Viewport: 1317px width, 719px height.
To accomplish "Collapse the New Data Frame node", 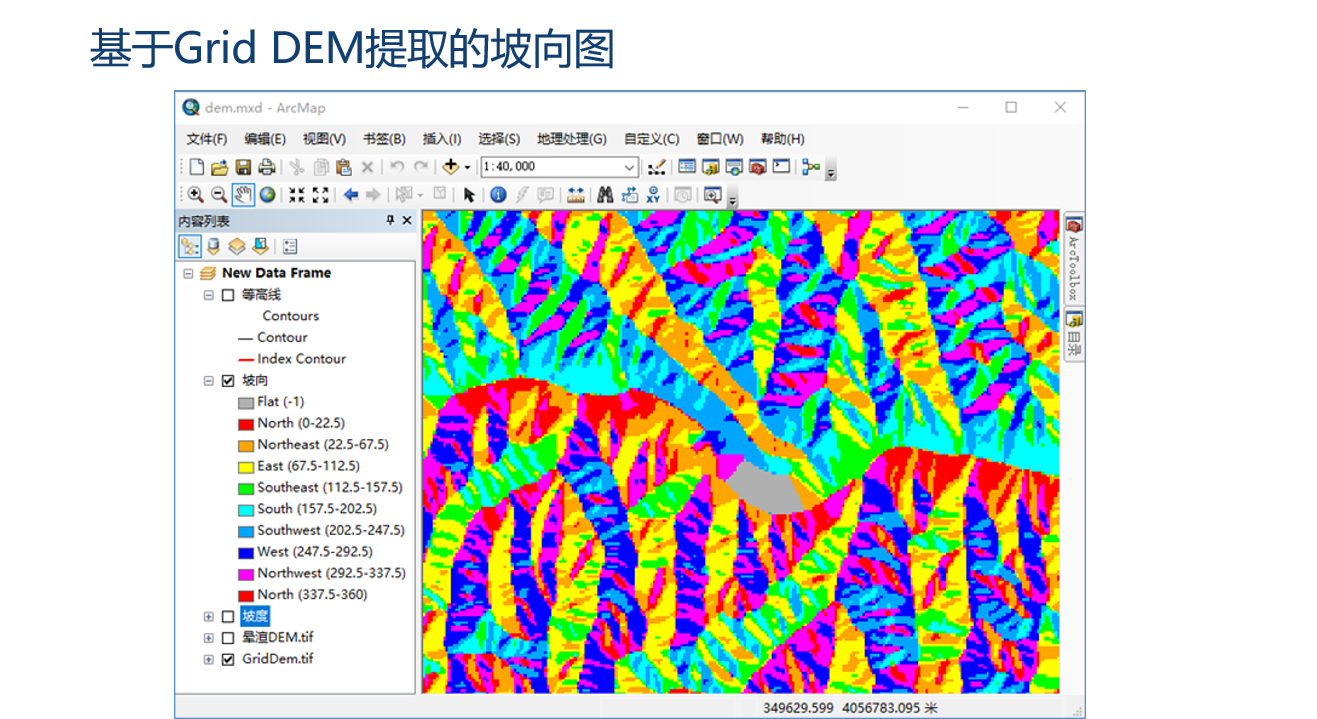I will [x=188, y=273].
